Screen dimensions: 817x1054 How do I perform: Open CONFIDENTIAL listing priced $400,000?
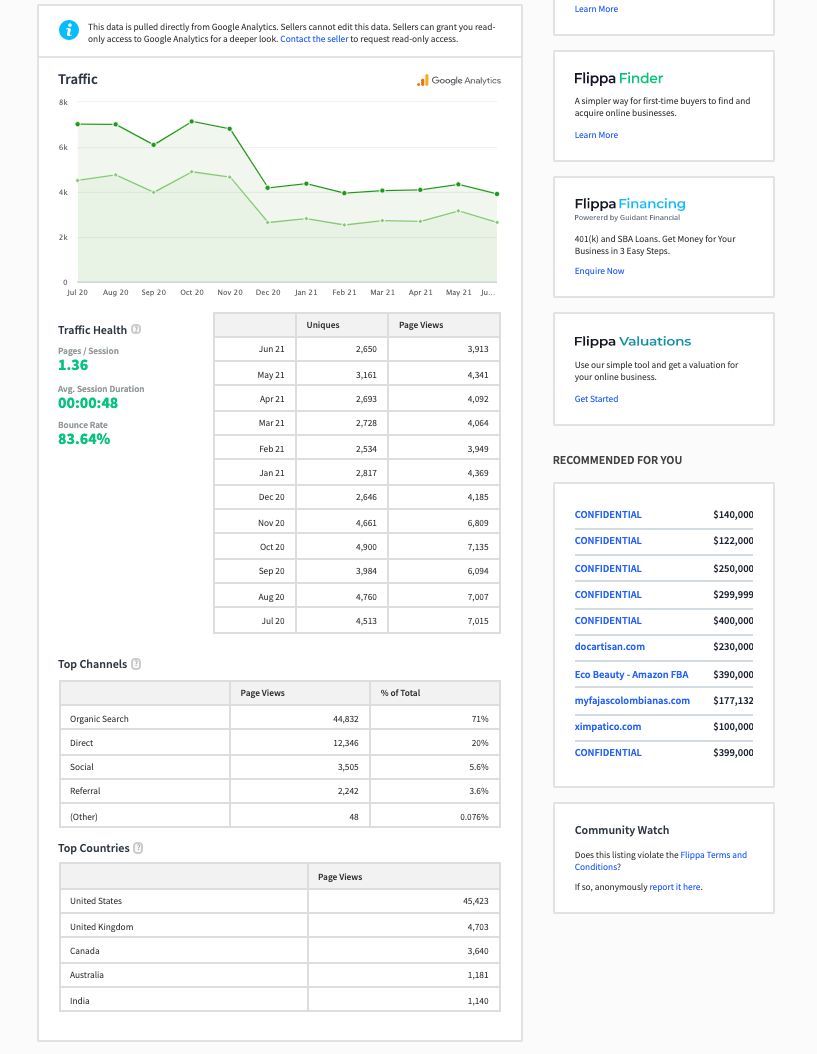pyautogui.click(x=608, y=620)
